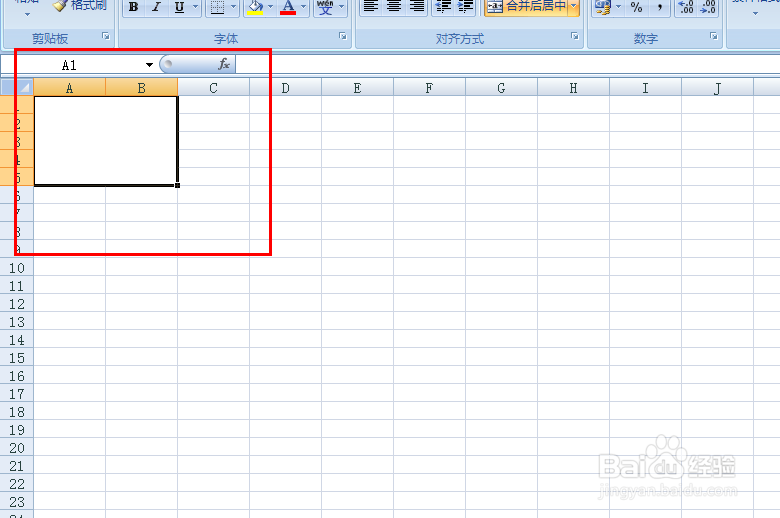Viewport: 780px width, 518px height.
Task: Open the fill color dropdown arrow
Action: pos(271,7)
